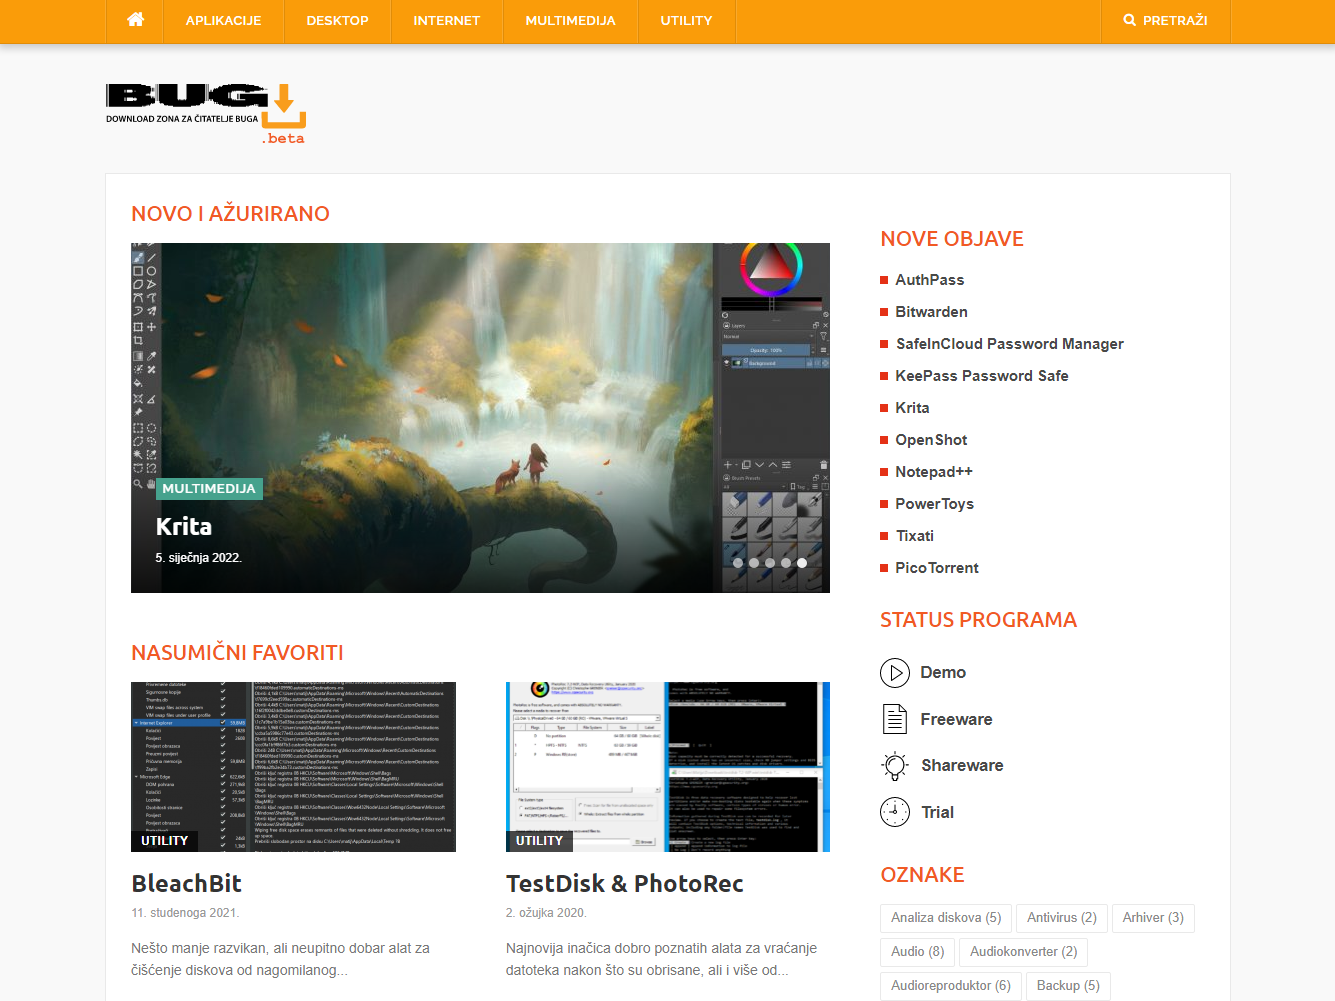The width and height of the screenshot is (1335, 1001).
Task: Open the TestDisk & PhotoRec thumbnail
Action: click(x=668, y=767)
